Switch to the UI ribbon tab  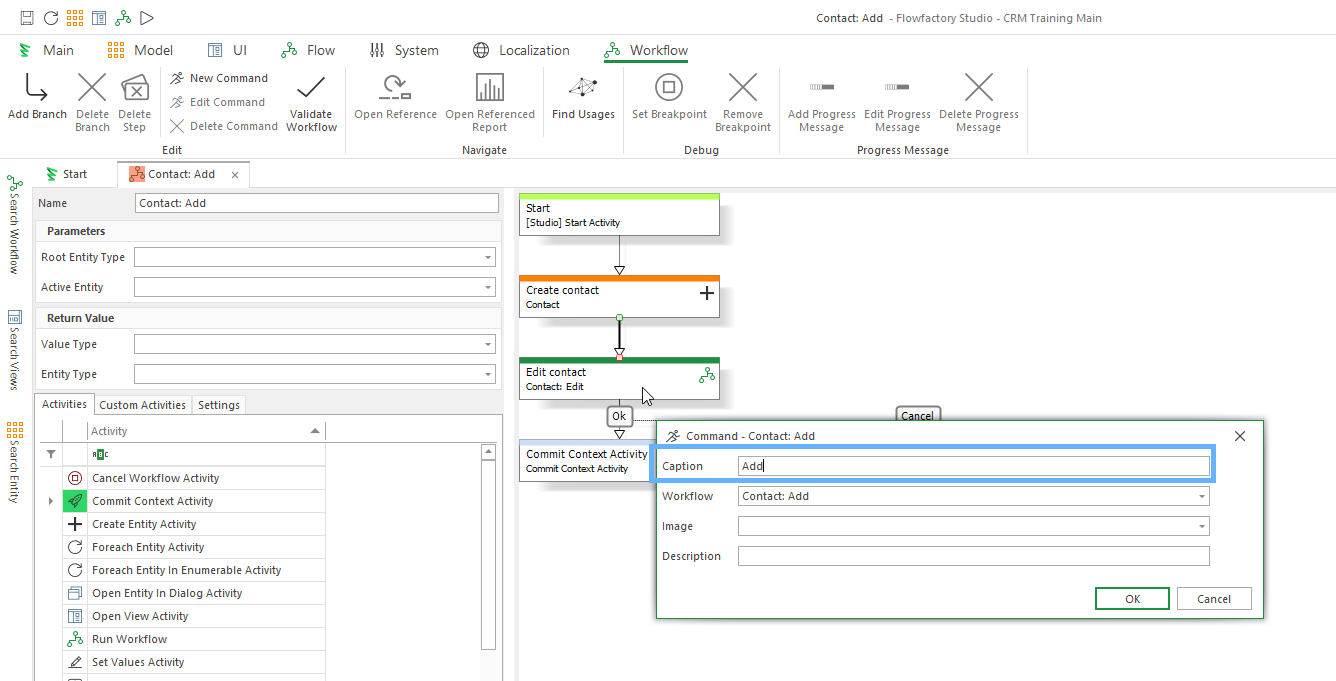coord(227,50)
